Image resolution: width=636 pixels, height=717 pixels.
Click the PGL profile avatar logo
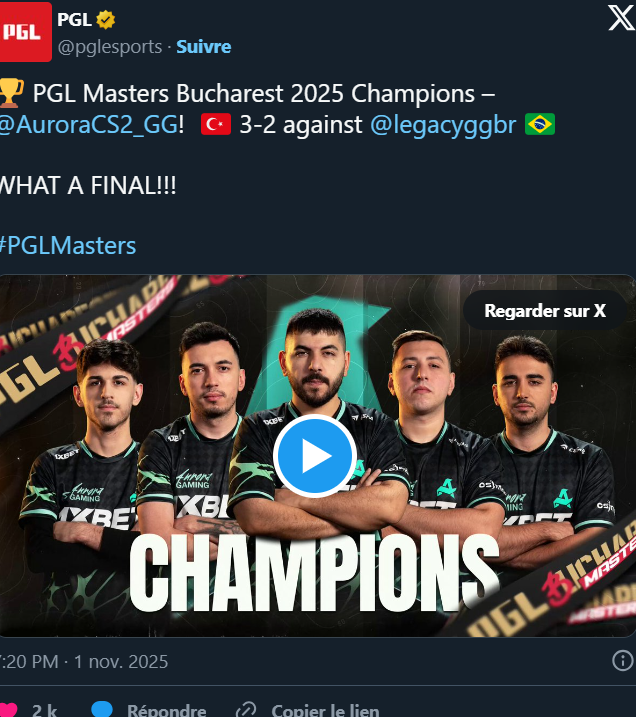click(26, 32)
